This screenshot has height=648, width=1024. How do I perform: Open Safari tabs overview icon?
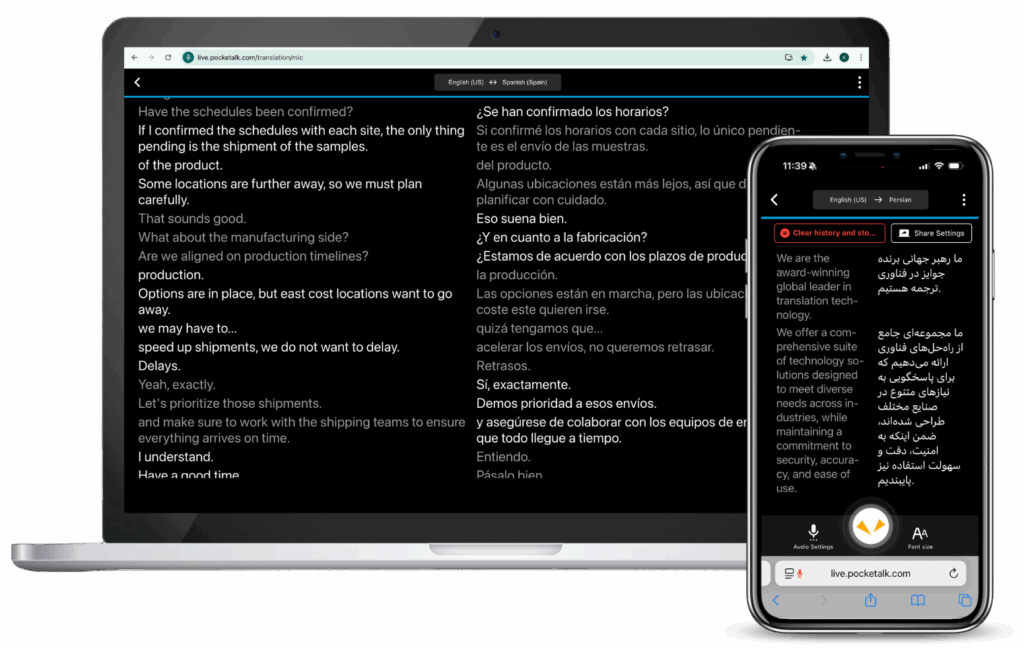965,600
